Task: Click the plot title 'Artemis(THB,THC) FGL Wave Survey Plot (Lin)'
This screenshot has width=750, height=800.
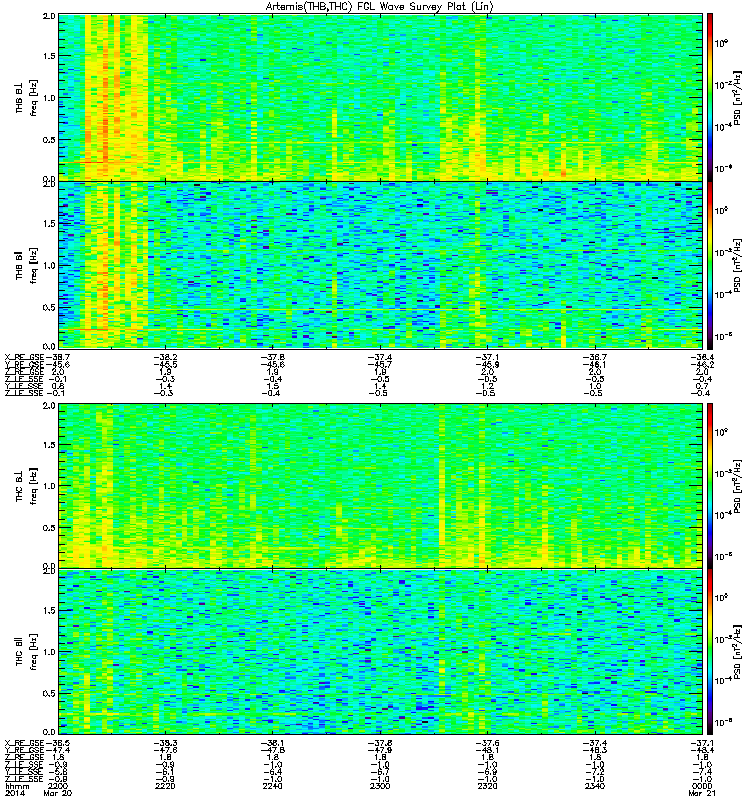Action: click(x=379, y=7)
